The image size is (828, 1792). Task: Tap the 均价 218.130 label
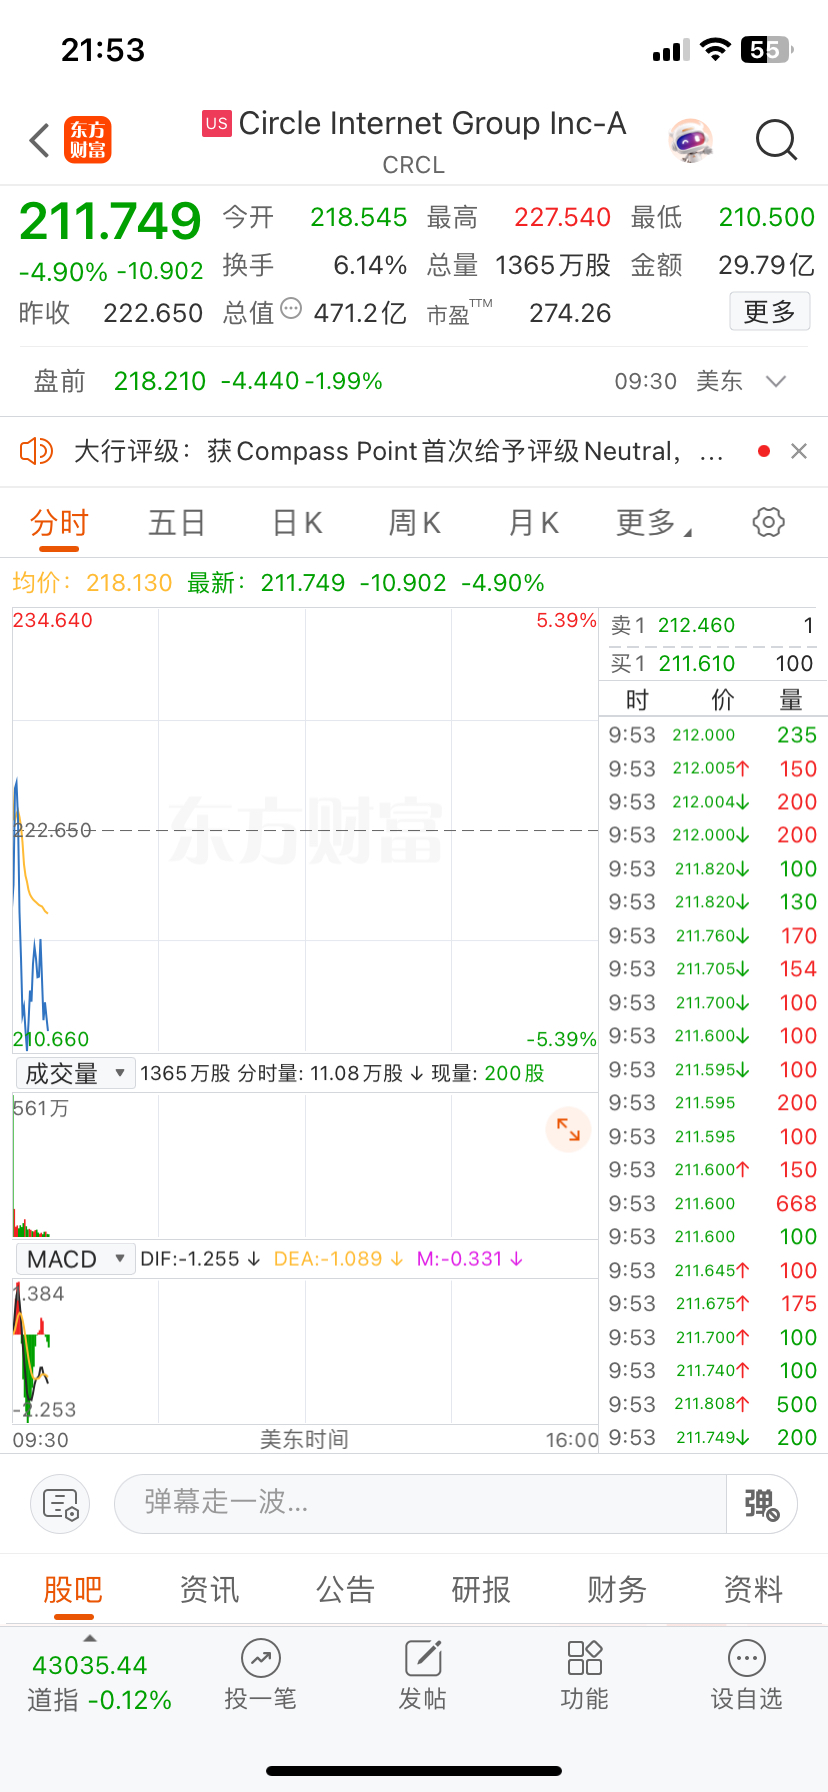click(x=92, y=583)
